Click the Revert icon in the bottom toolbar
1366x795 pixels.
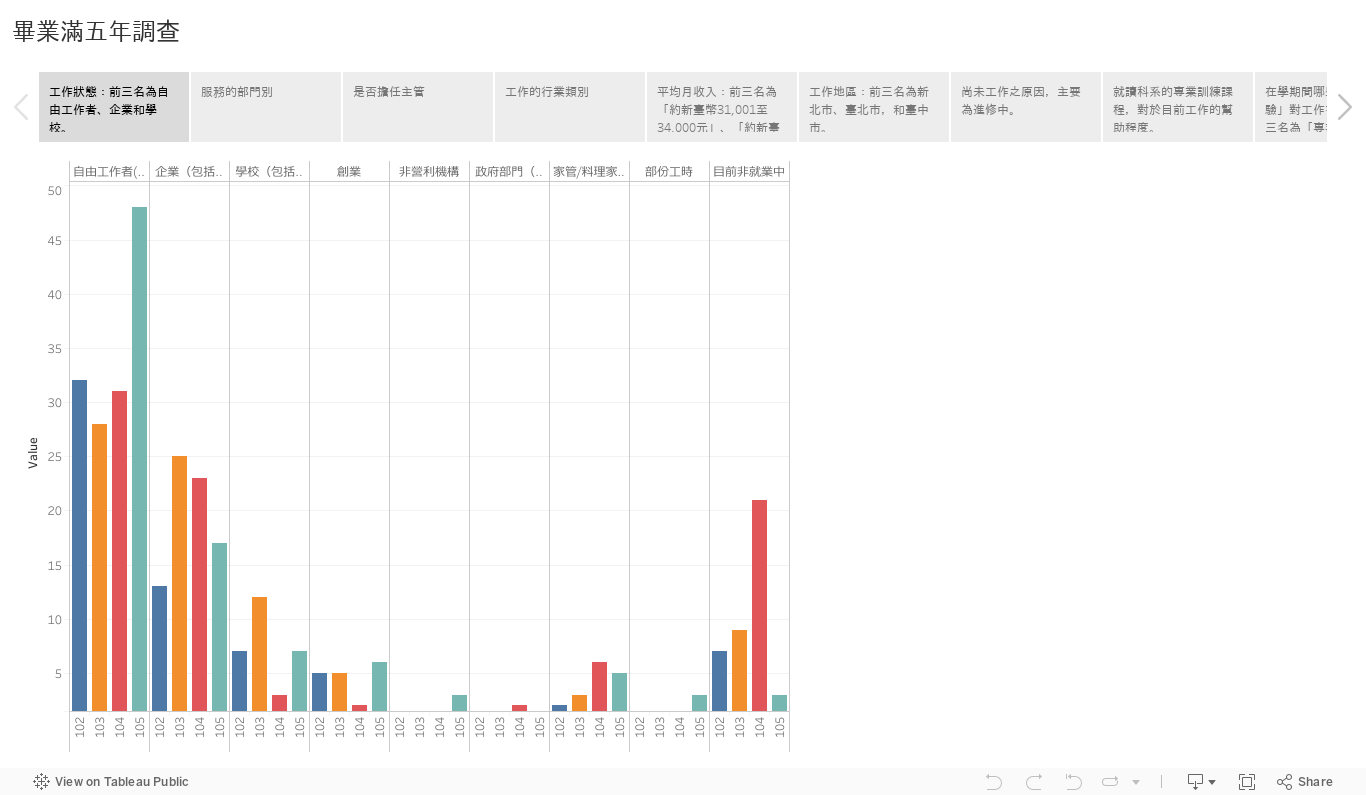(1073, 782)
